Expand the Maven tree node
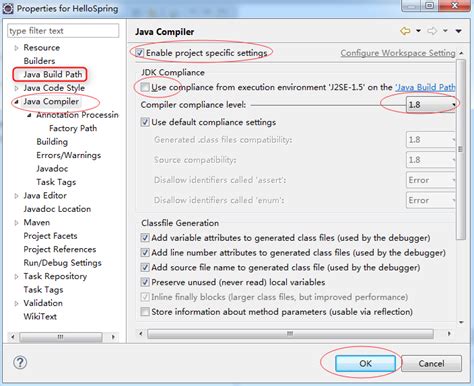 coord(16,223)
